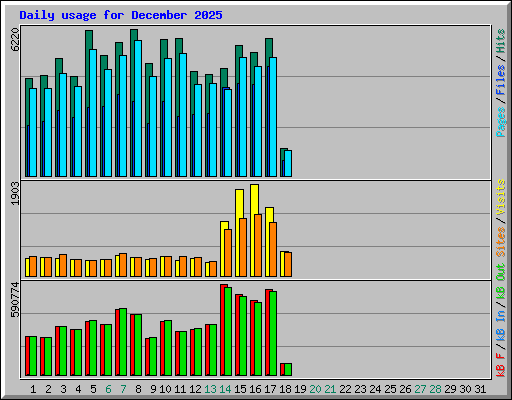Click the 1903 axis value
Viewport: 512px width, 400px height.
15,194
